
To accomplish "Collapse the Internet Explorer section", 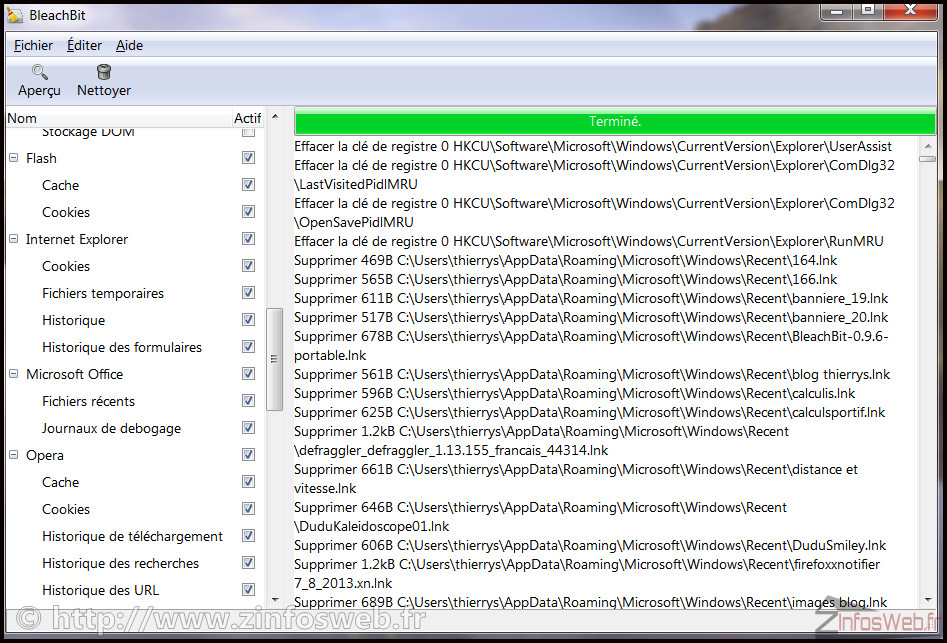I will tap(12, 239).
